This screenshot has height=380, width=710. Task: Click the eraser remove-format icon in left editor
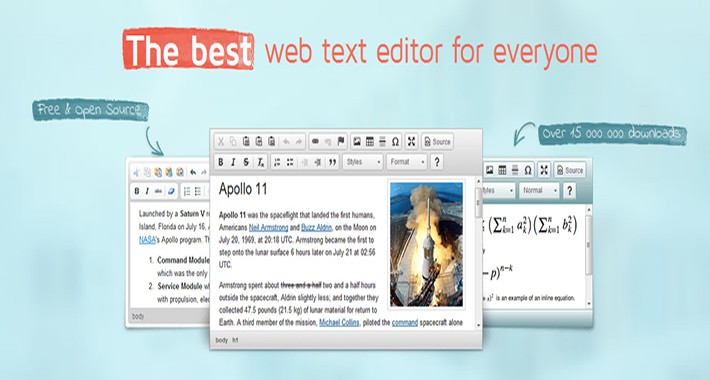[171, 192]
